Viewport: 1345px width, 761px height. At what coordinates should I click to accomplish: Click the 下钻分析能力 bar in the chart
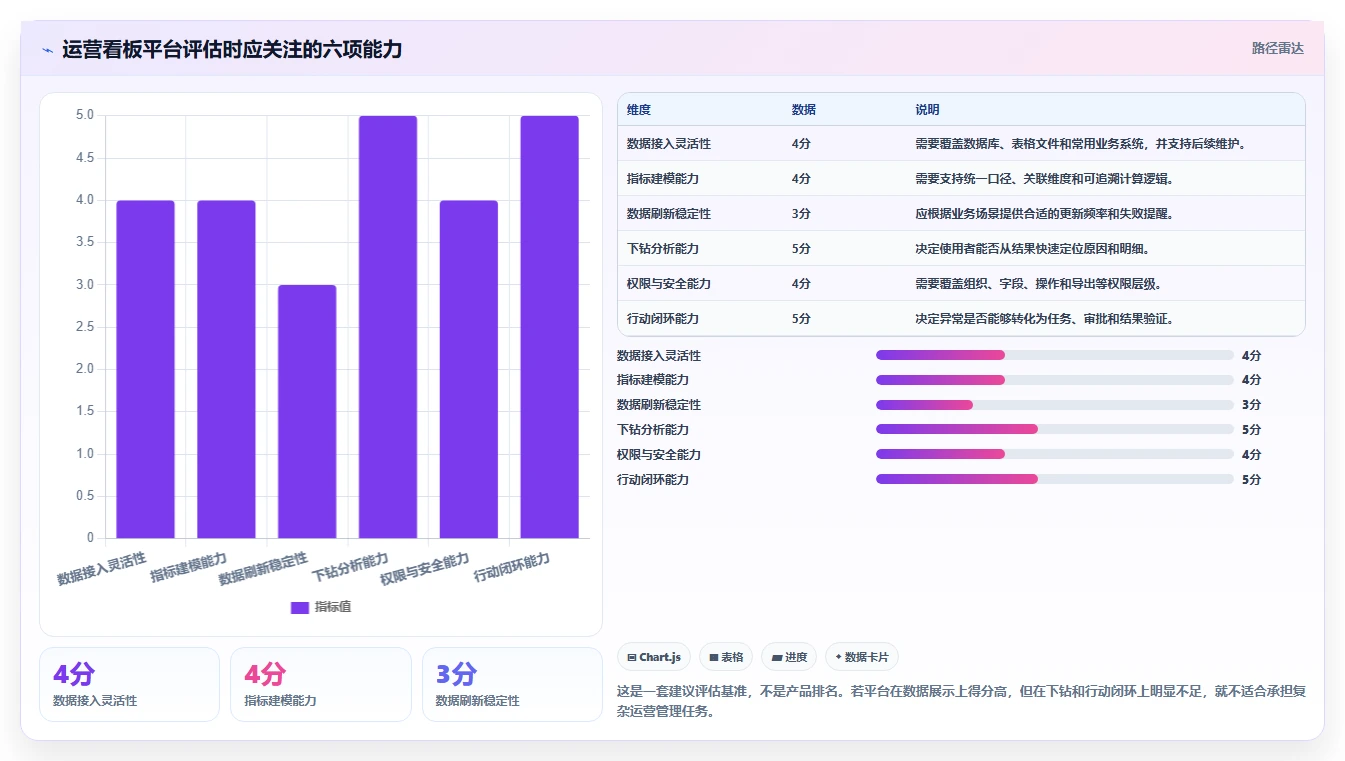click(388, 327)
